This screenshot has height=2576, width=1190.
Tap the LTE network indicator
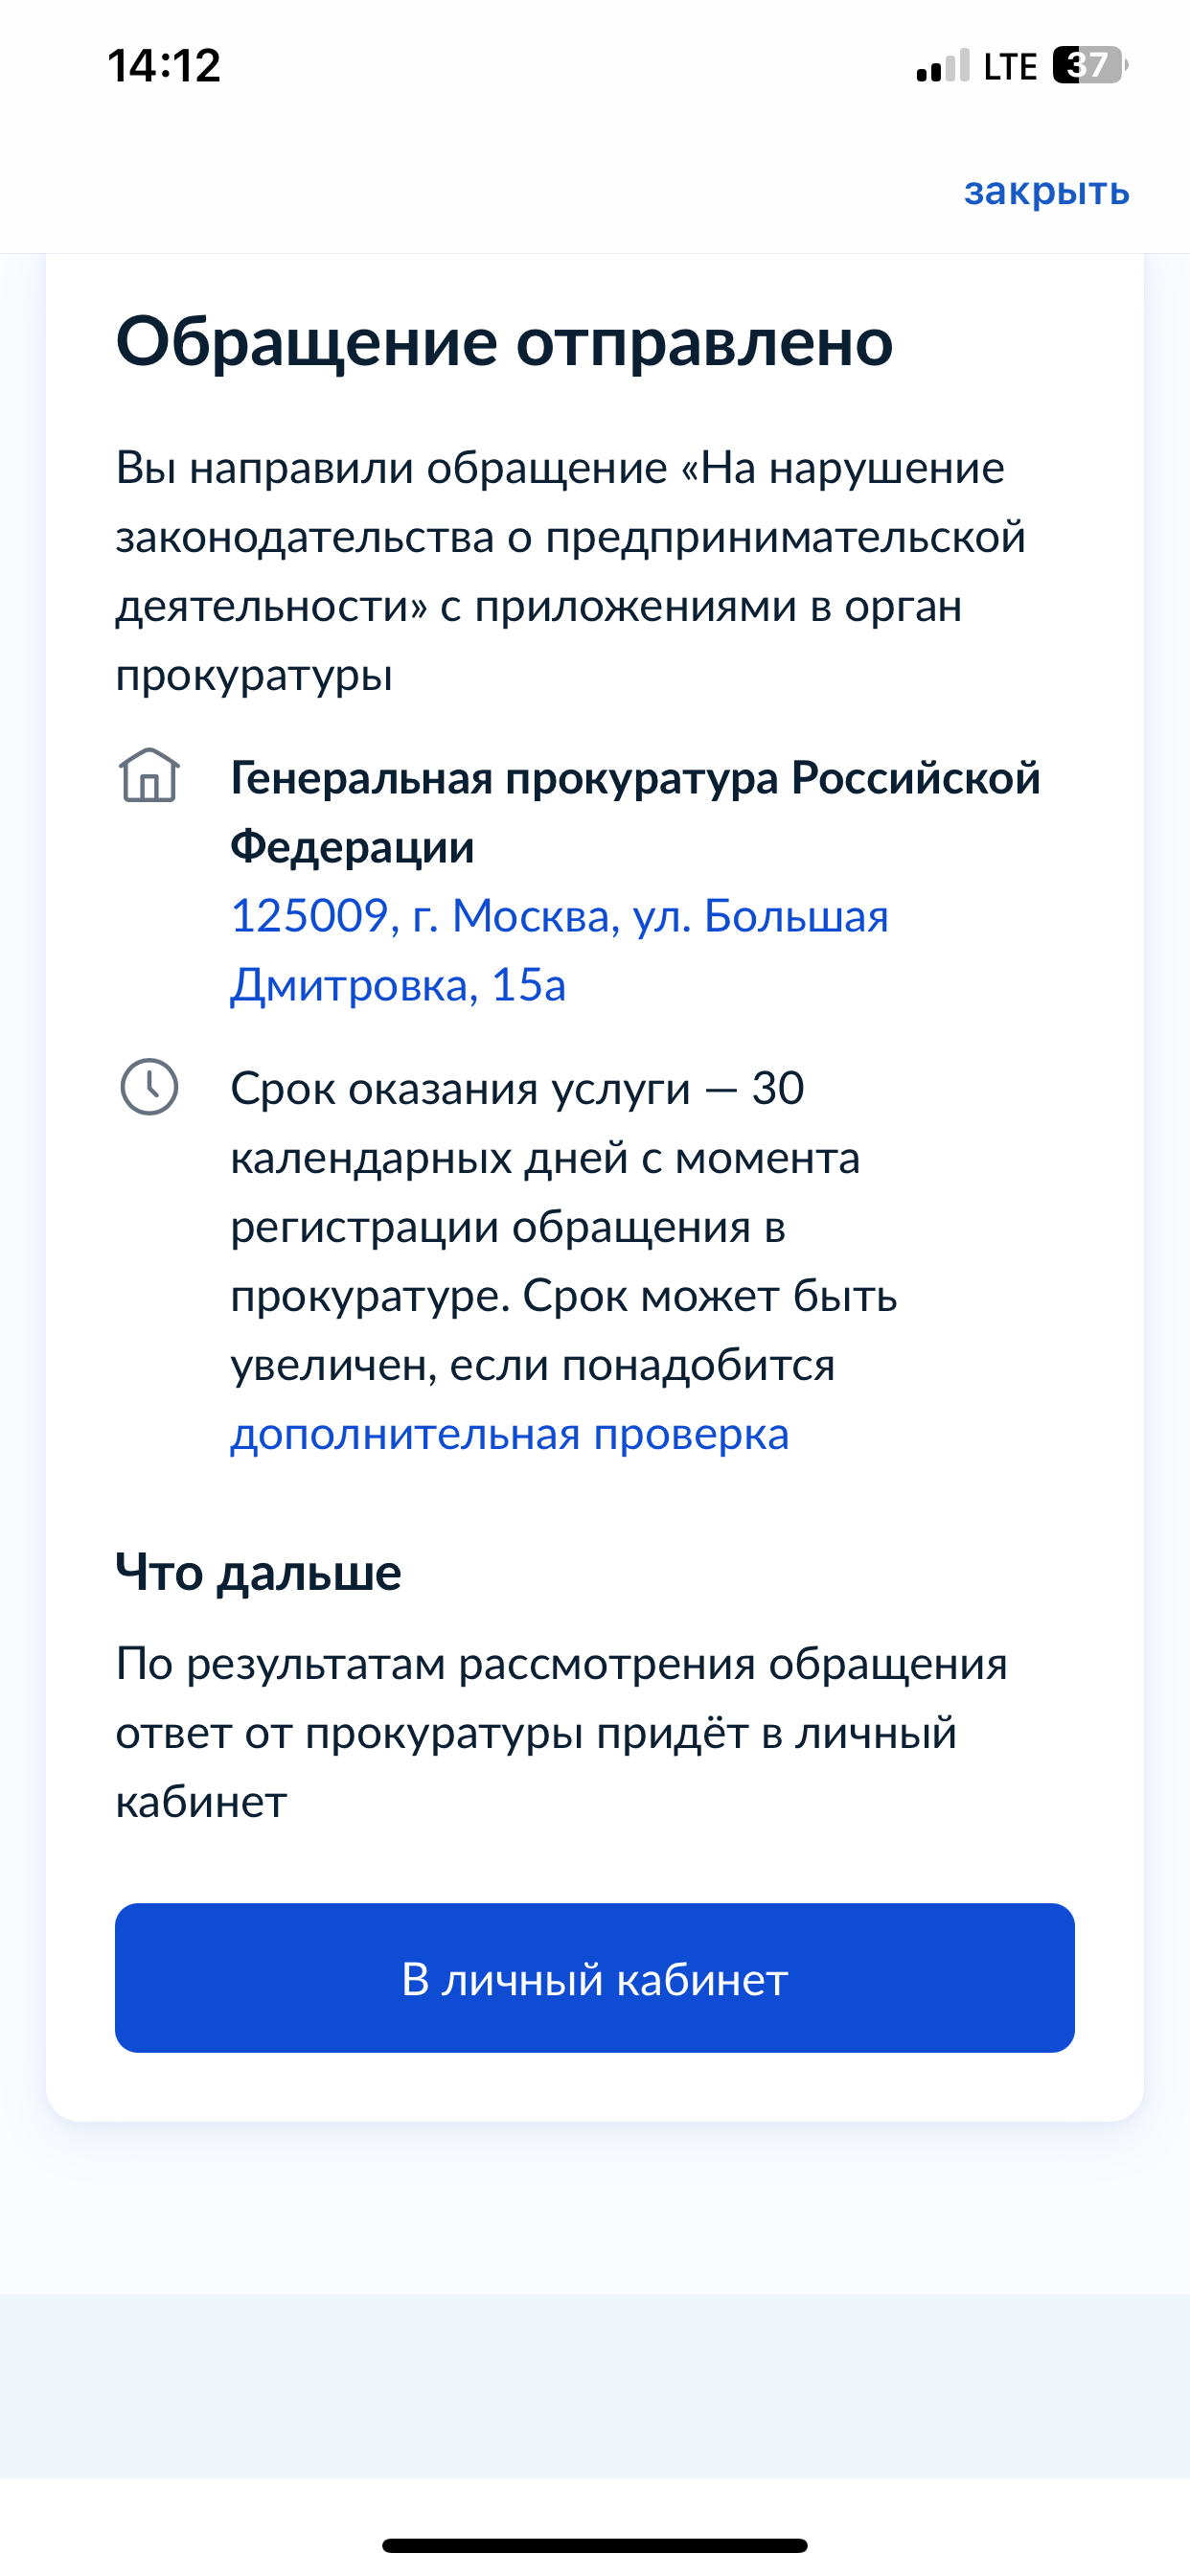point(1010,67)
